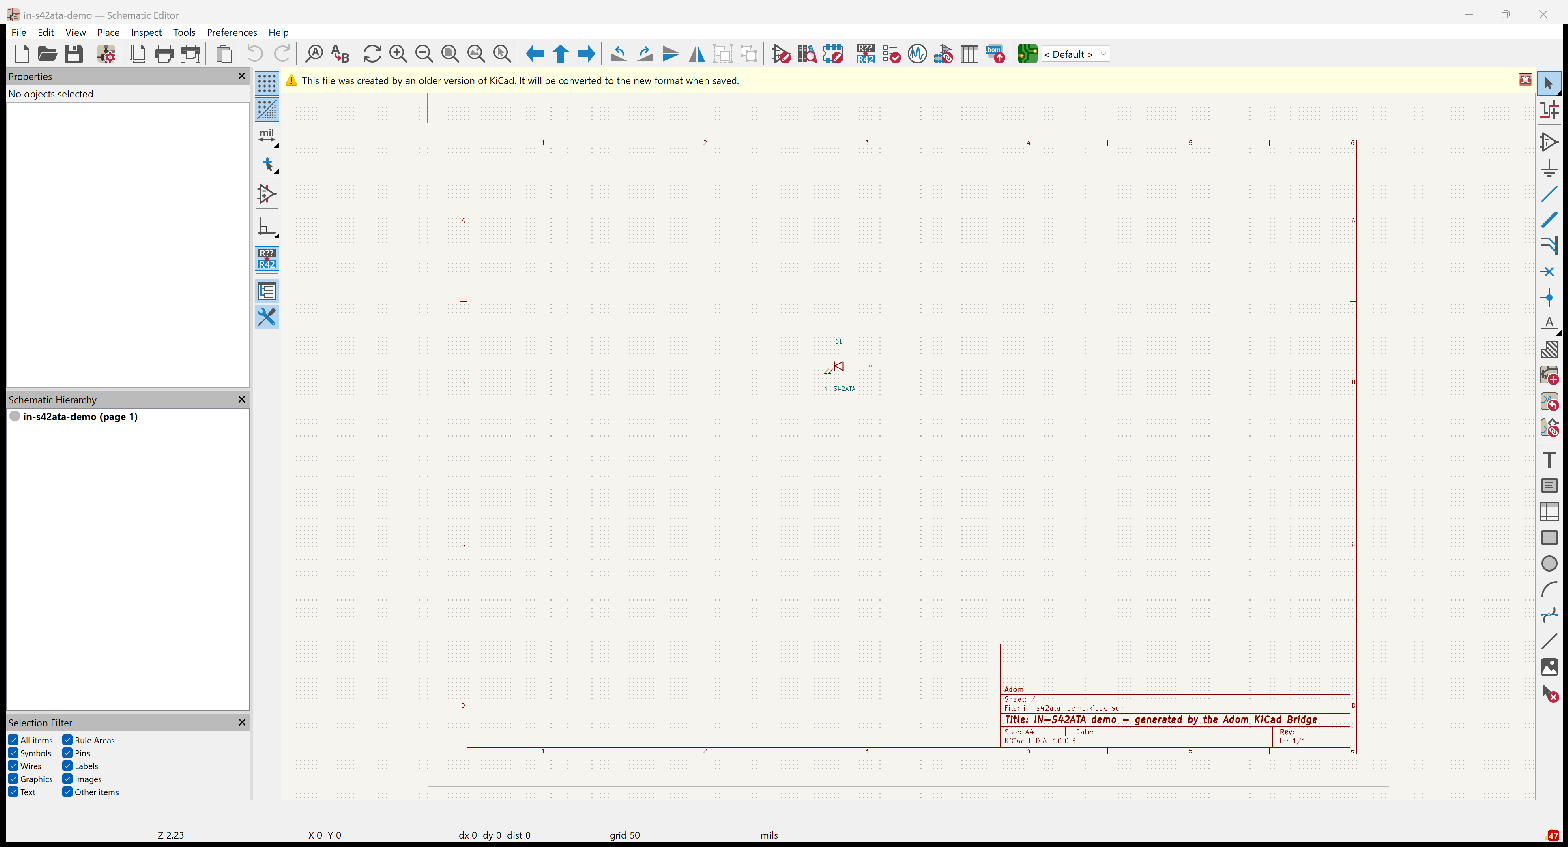Click the Refresh view icon

(x=372, y=54)
